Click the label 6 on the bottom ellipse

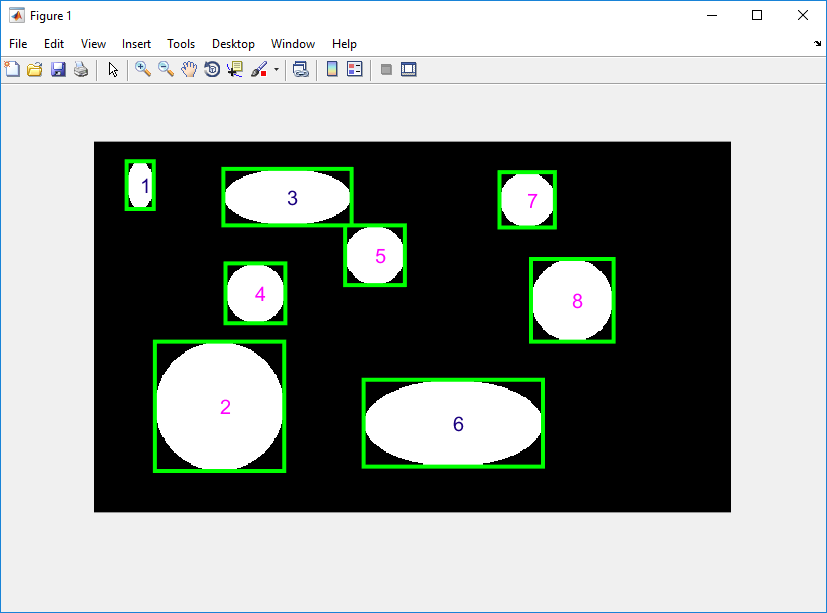click(x=458, y=424)
